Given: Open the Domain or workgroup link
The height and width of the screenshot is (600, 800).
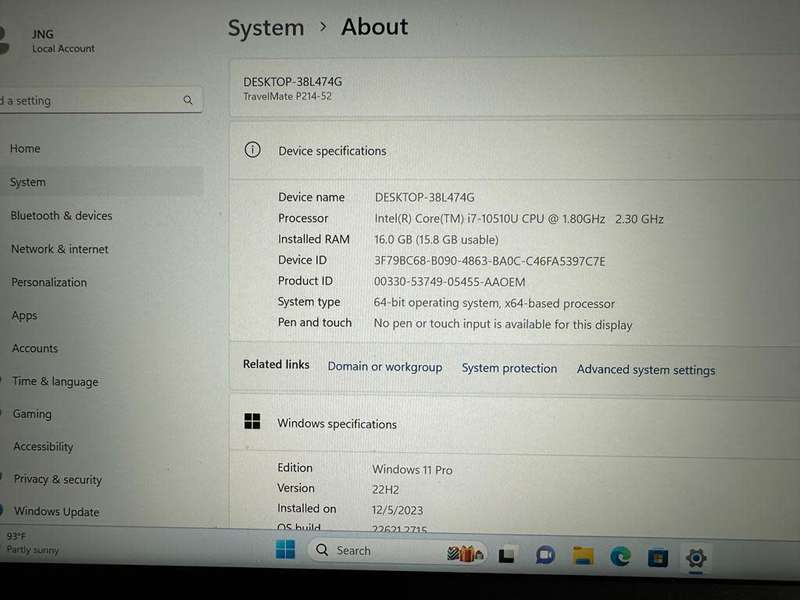Looking at the screenshot, I should coord(385,367).
